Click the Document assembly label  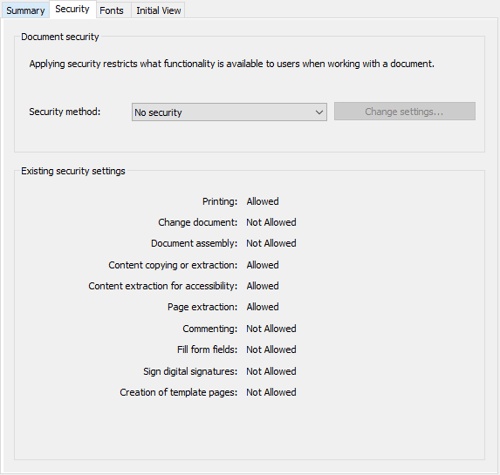pos(194,243)
